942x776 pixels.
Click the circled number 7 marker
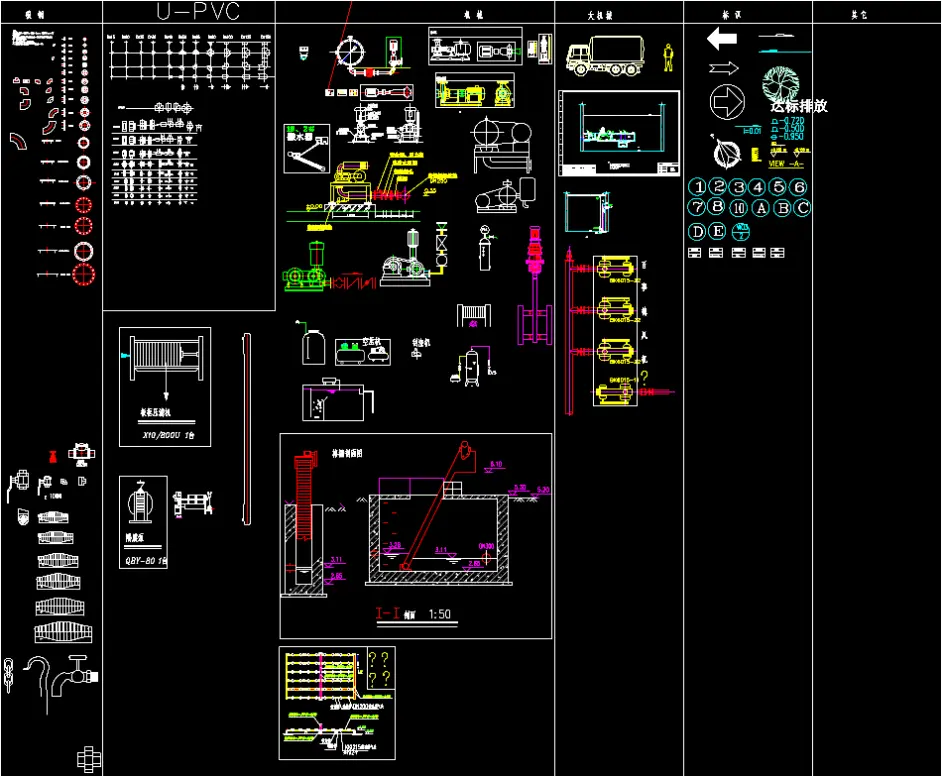coord(697,207)
